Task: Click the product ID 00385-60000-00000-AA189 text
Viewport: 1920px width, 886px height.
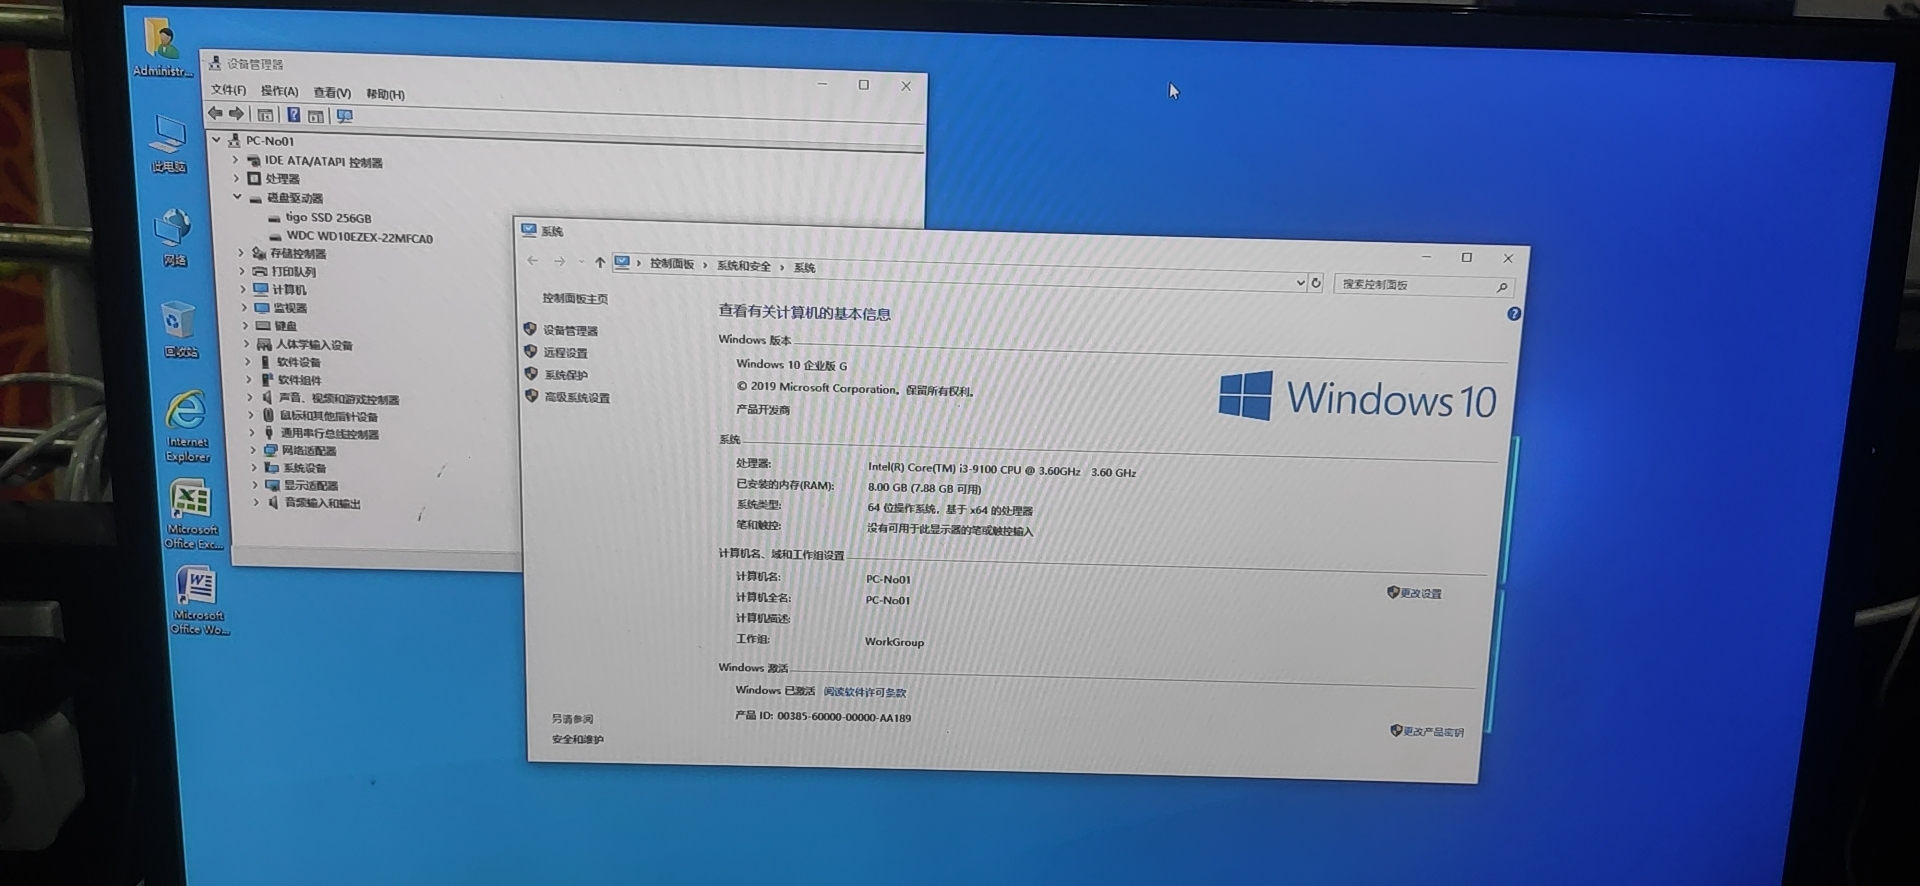Action: (x=844, y=717)
